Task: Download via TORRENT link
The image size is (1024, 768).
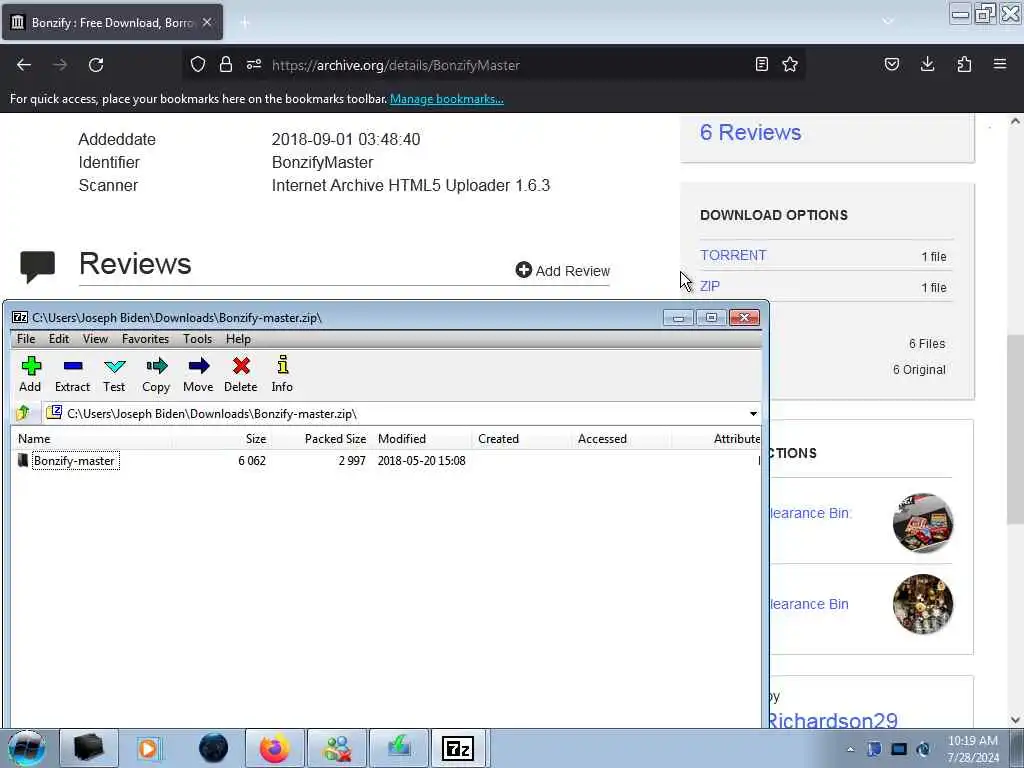Action: point(733,255)
